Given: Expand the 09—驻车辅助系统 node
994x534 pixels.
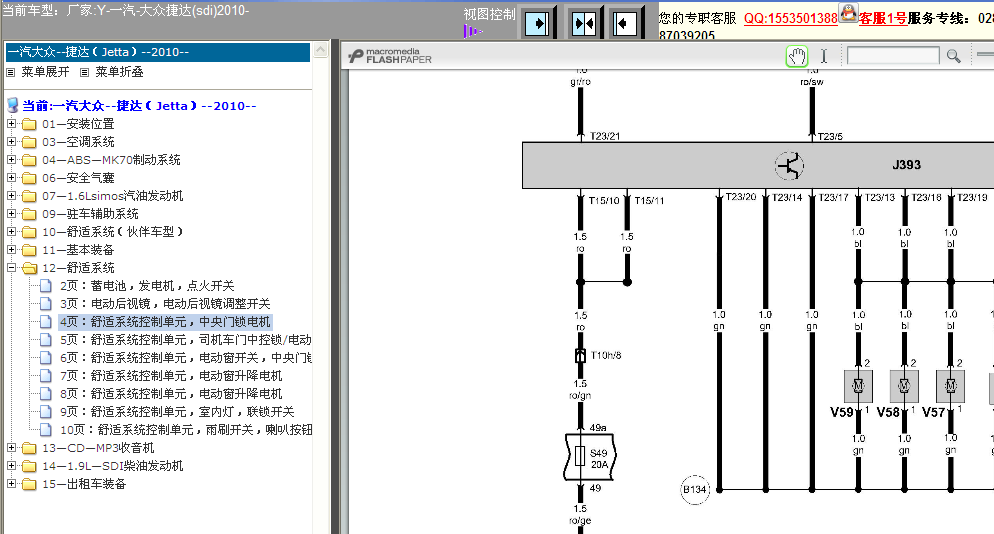Looking at the screenshot, I should click(x=11, y=214).
